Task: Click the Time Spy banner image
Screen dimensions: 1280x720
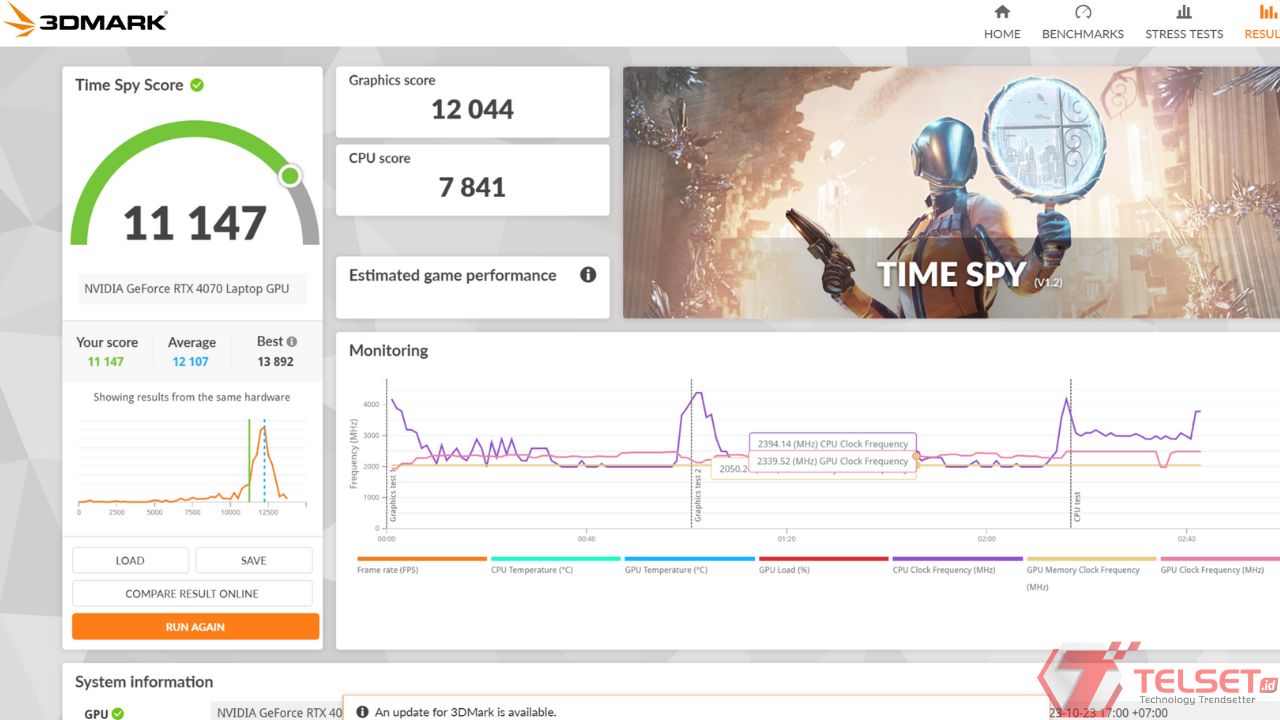Action: (950, 192)
